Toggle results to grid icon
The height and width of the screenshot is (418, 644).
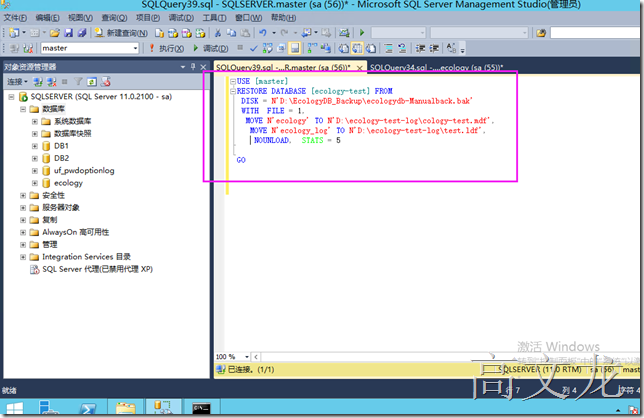point(357,48)
